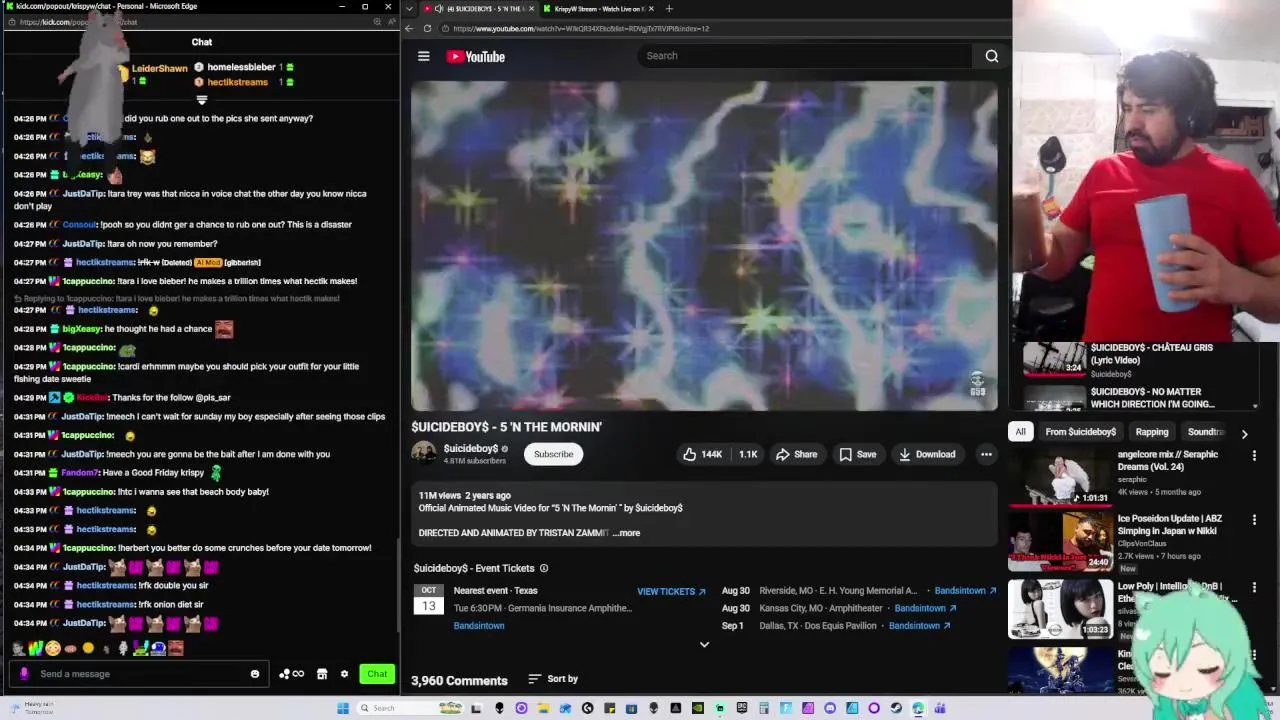1280x720 pixels.
Task: Open the Low Poly video thumbnail
Action: click(x=1060, y=608)
